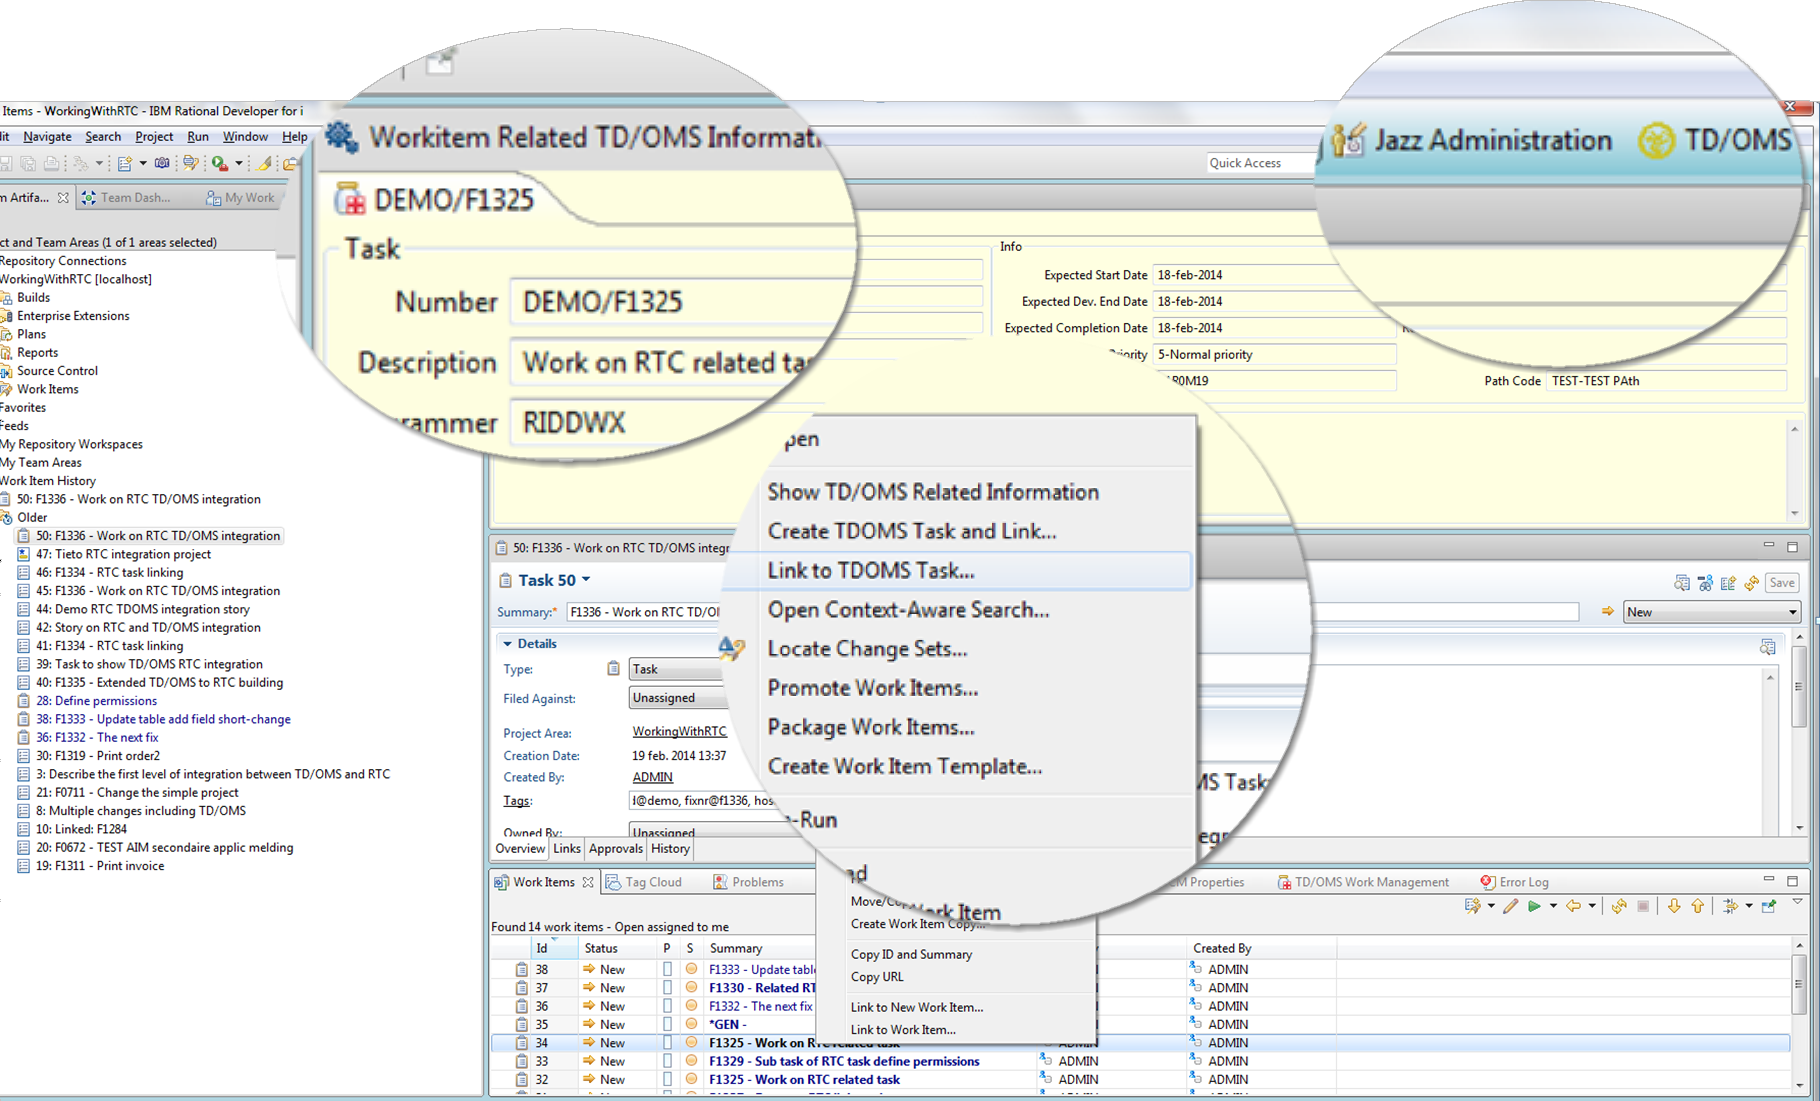The height and width of the screenshot is (1101, 1820).
Task: Open the Task 50 dropdown arrow
Action: tap(586, 580)
